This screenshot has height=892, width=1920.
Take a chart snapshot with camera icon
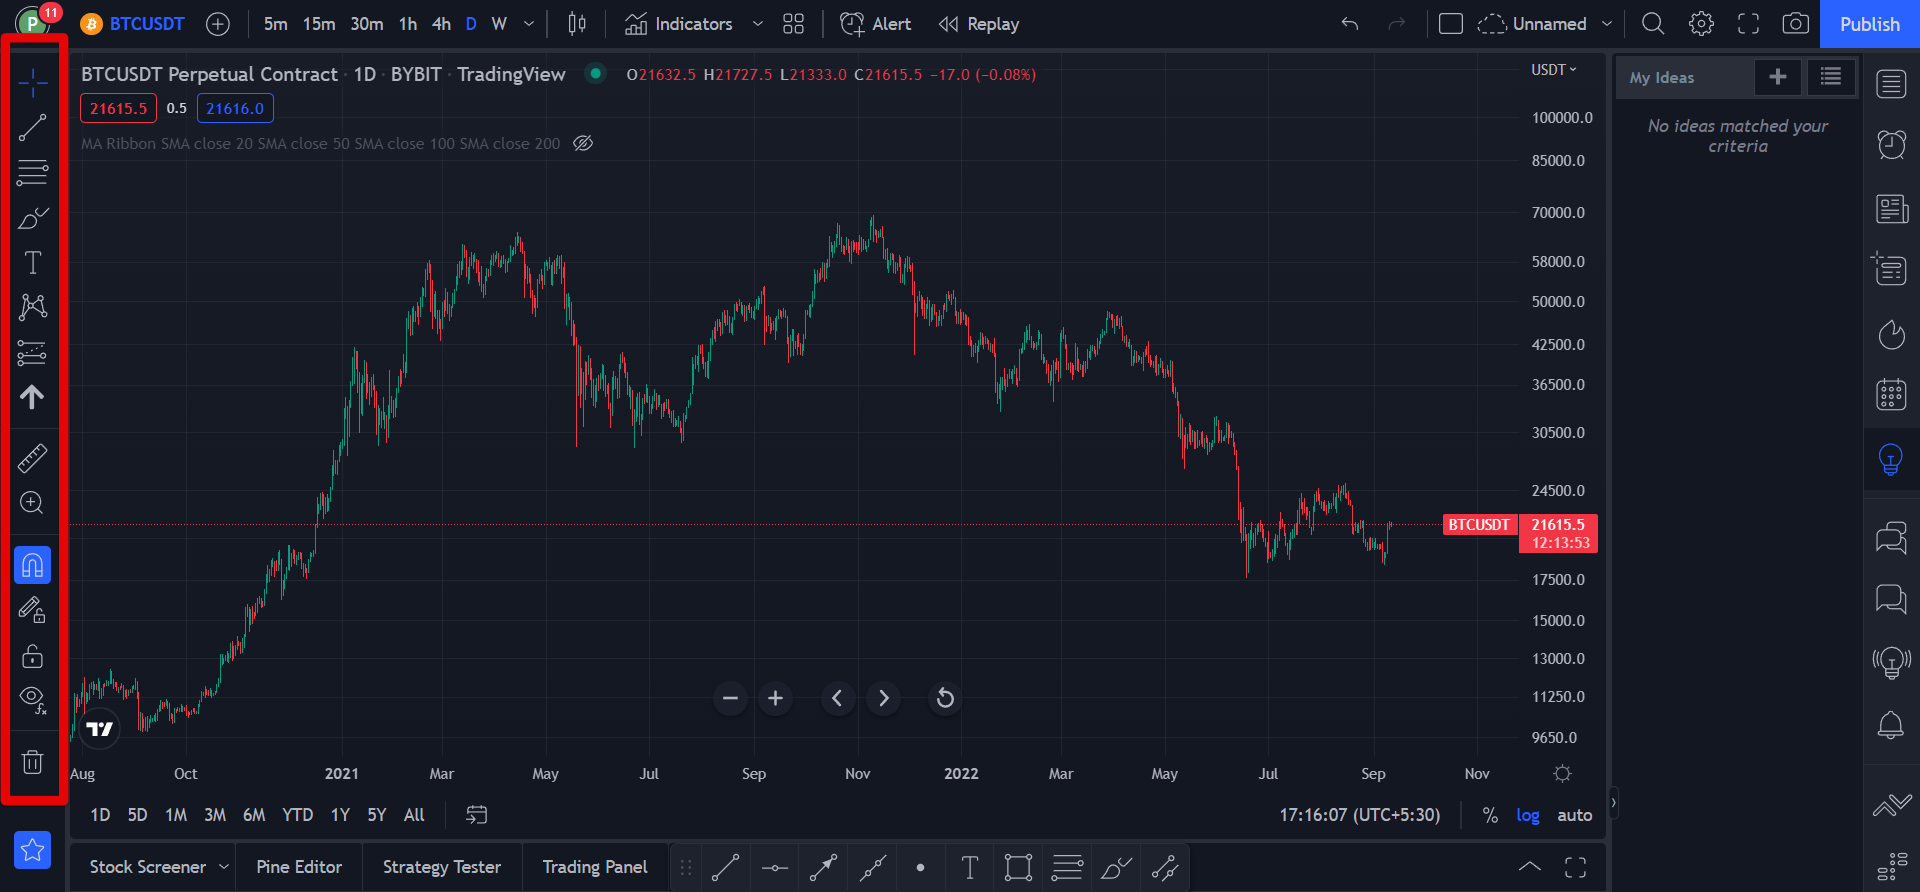[x=1796, y=24]
